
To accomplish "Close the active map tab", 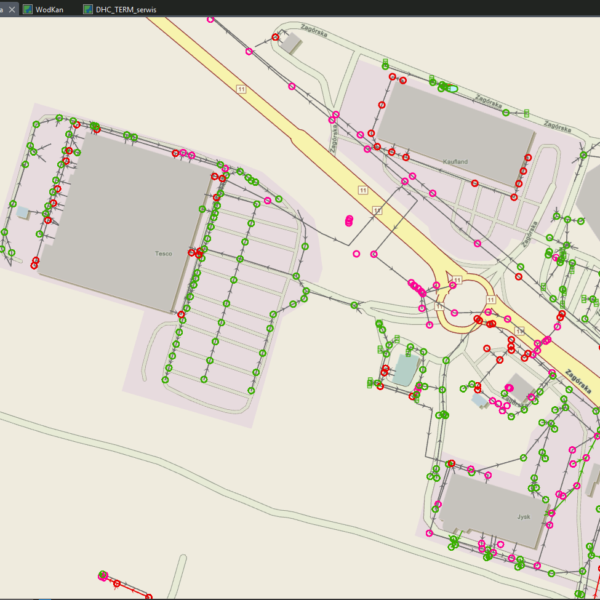I will pyautogui.click(x=12, y=8).
